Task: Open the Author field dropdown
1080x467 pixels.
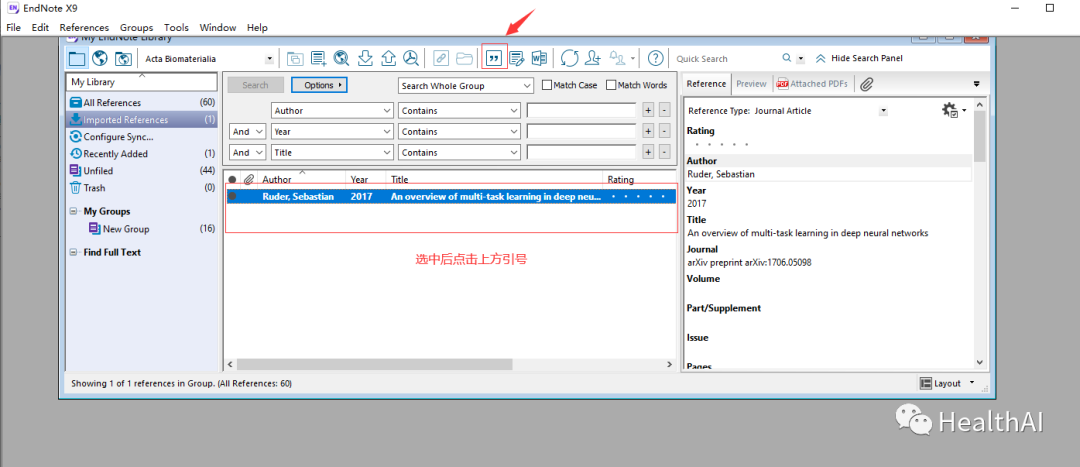Action: (332, 110)
